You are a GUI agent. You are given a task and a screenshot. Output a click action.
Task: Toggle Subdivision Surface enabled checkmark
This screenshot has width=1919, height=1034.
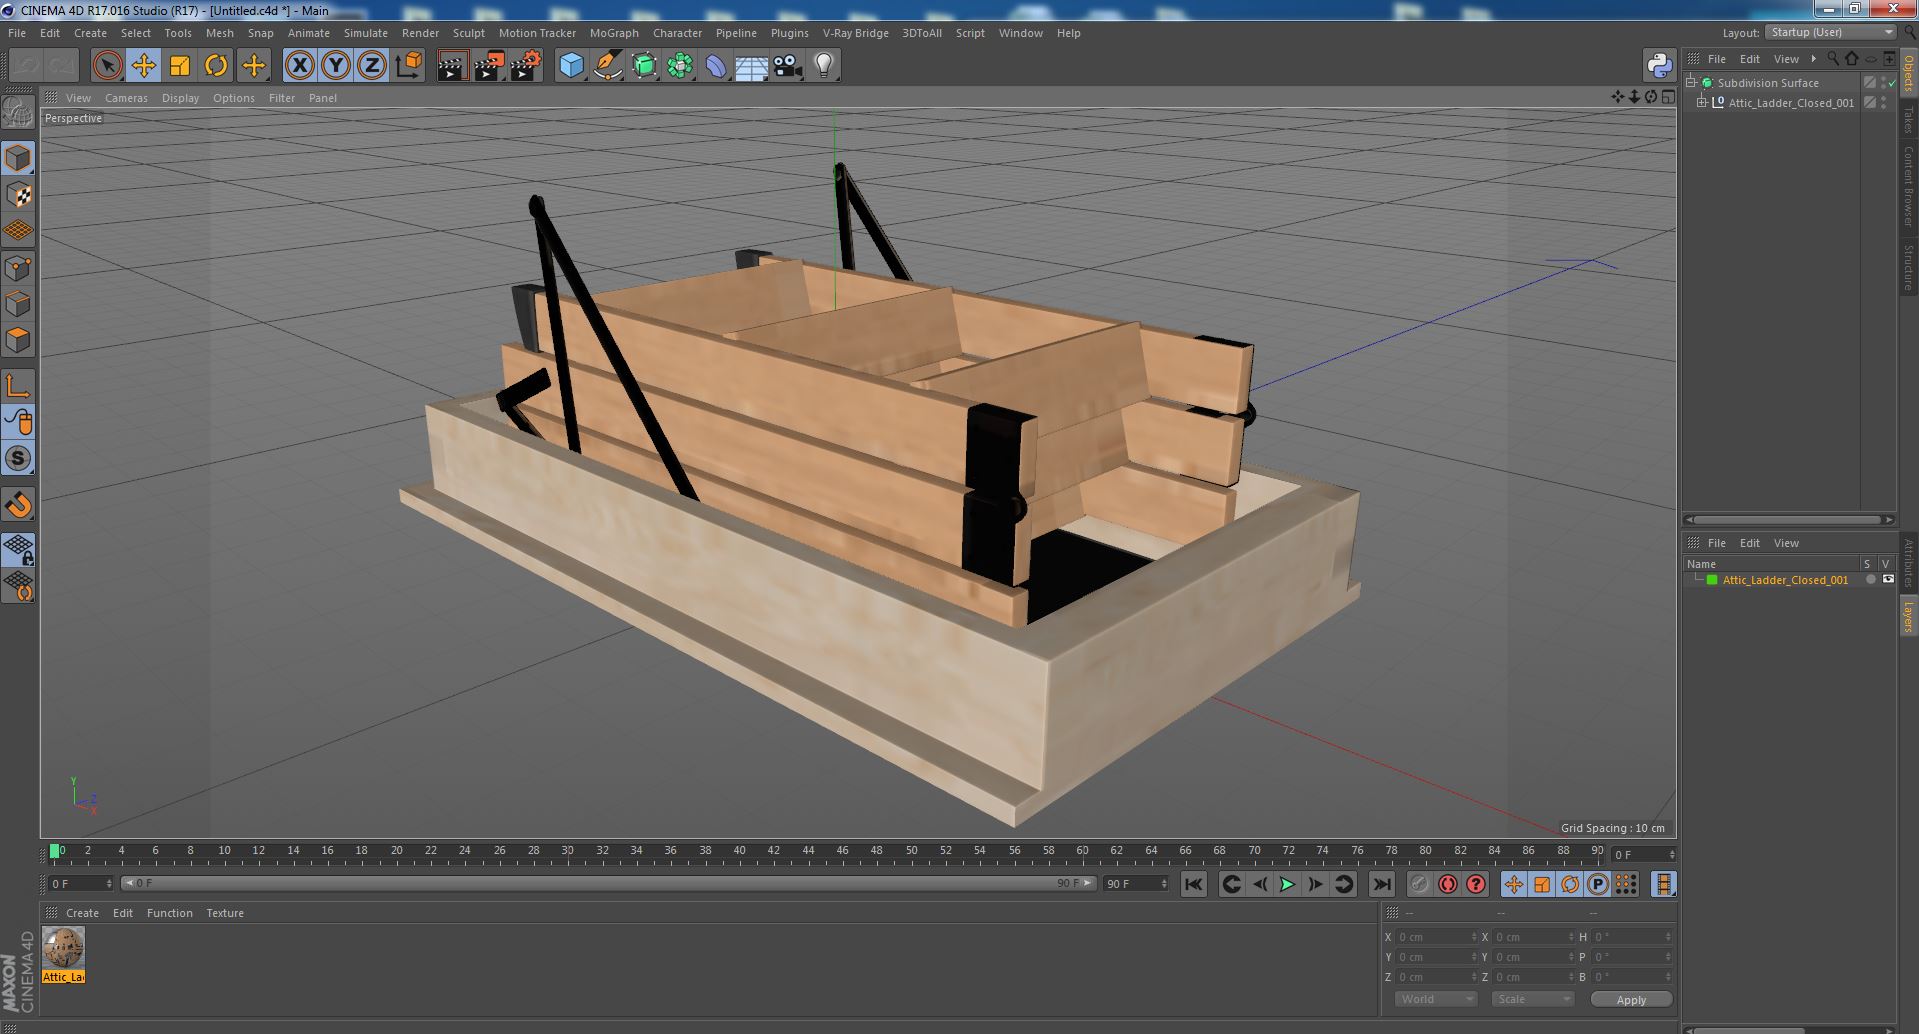1892,83
